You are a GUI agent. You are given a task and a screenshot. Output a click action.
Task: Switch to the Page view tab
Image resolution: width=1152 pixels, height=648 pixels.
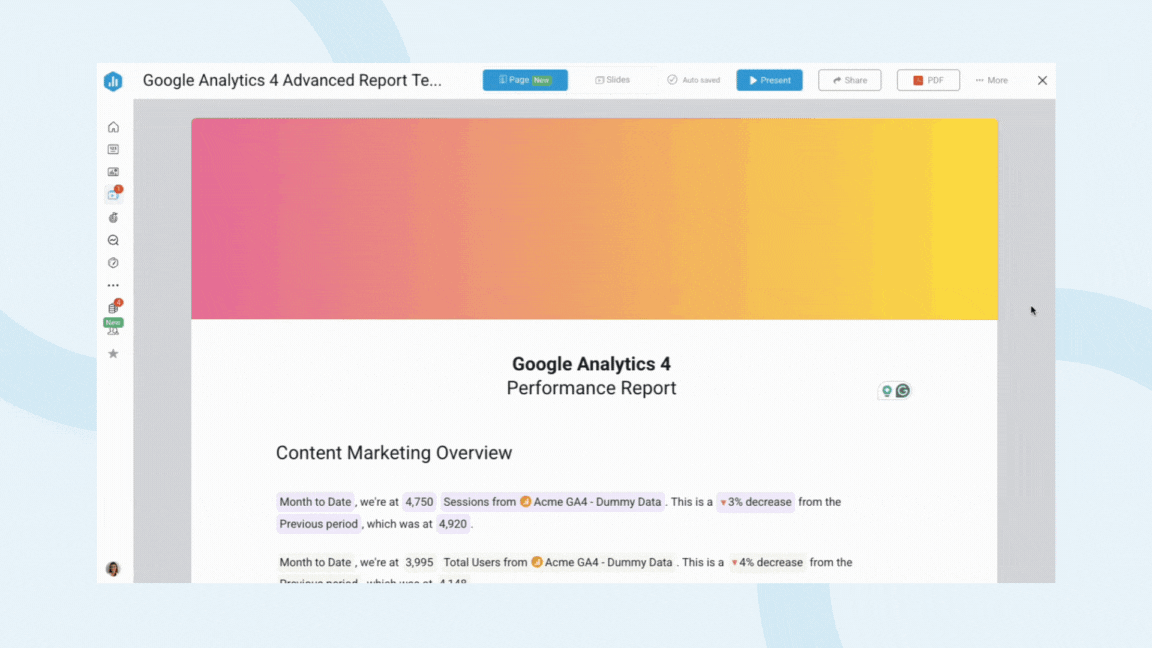tap(525, 80)
